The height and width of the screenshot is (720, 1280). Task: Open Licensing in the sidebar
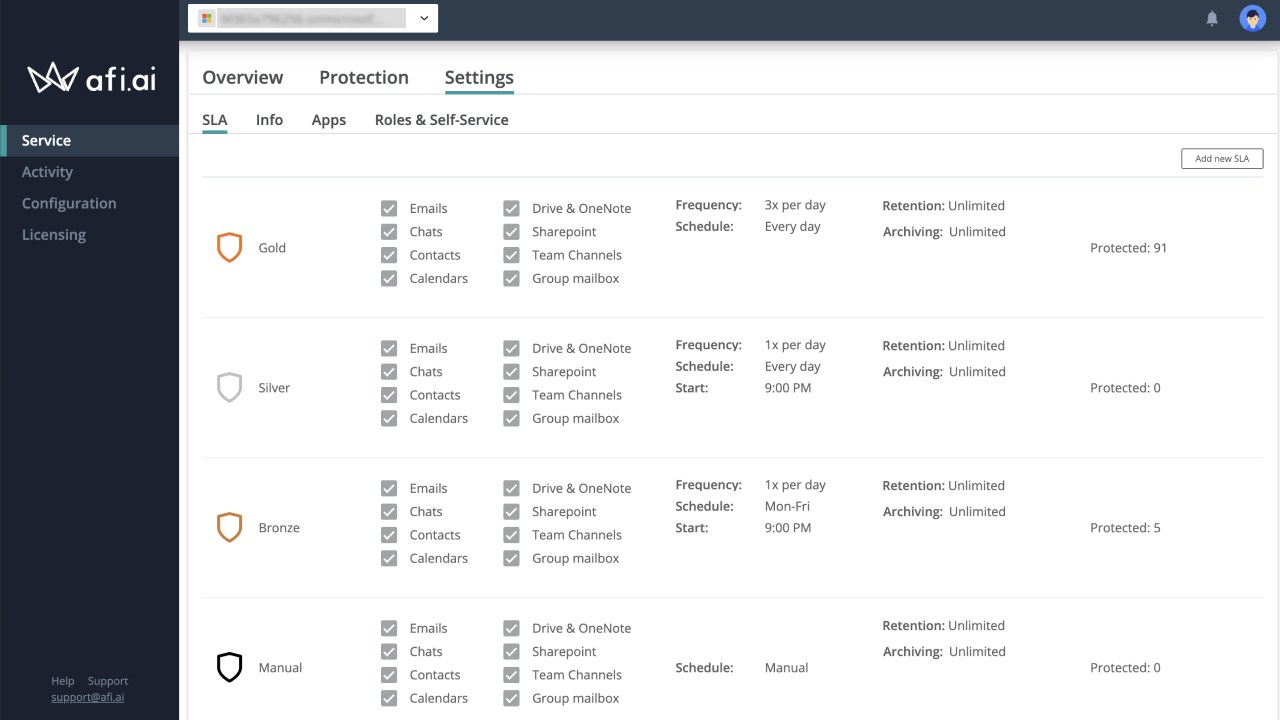tap(54, 235)
